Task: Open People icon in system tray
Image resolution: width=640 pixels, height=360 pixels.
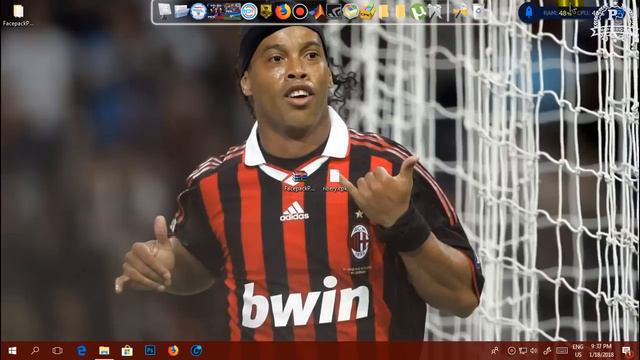Action: coord(495,351)
